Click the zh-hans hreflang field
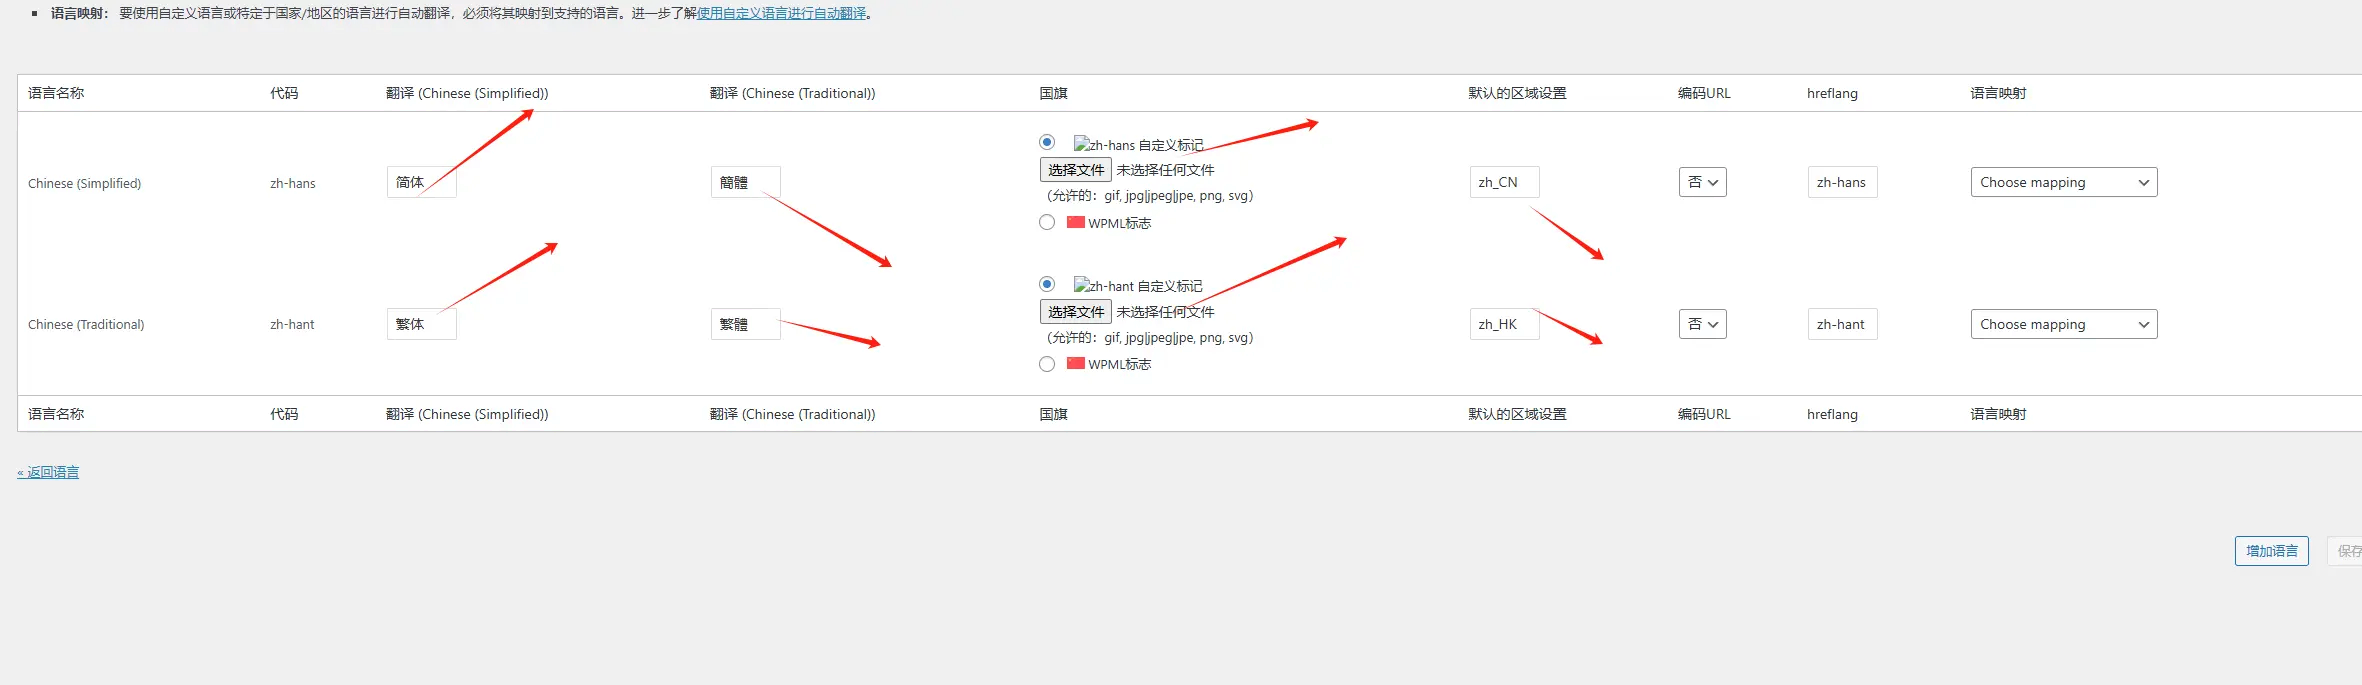This screenshot has width=2362, height=685. pos(1843,182)
